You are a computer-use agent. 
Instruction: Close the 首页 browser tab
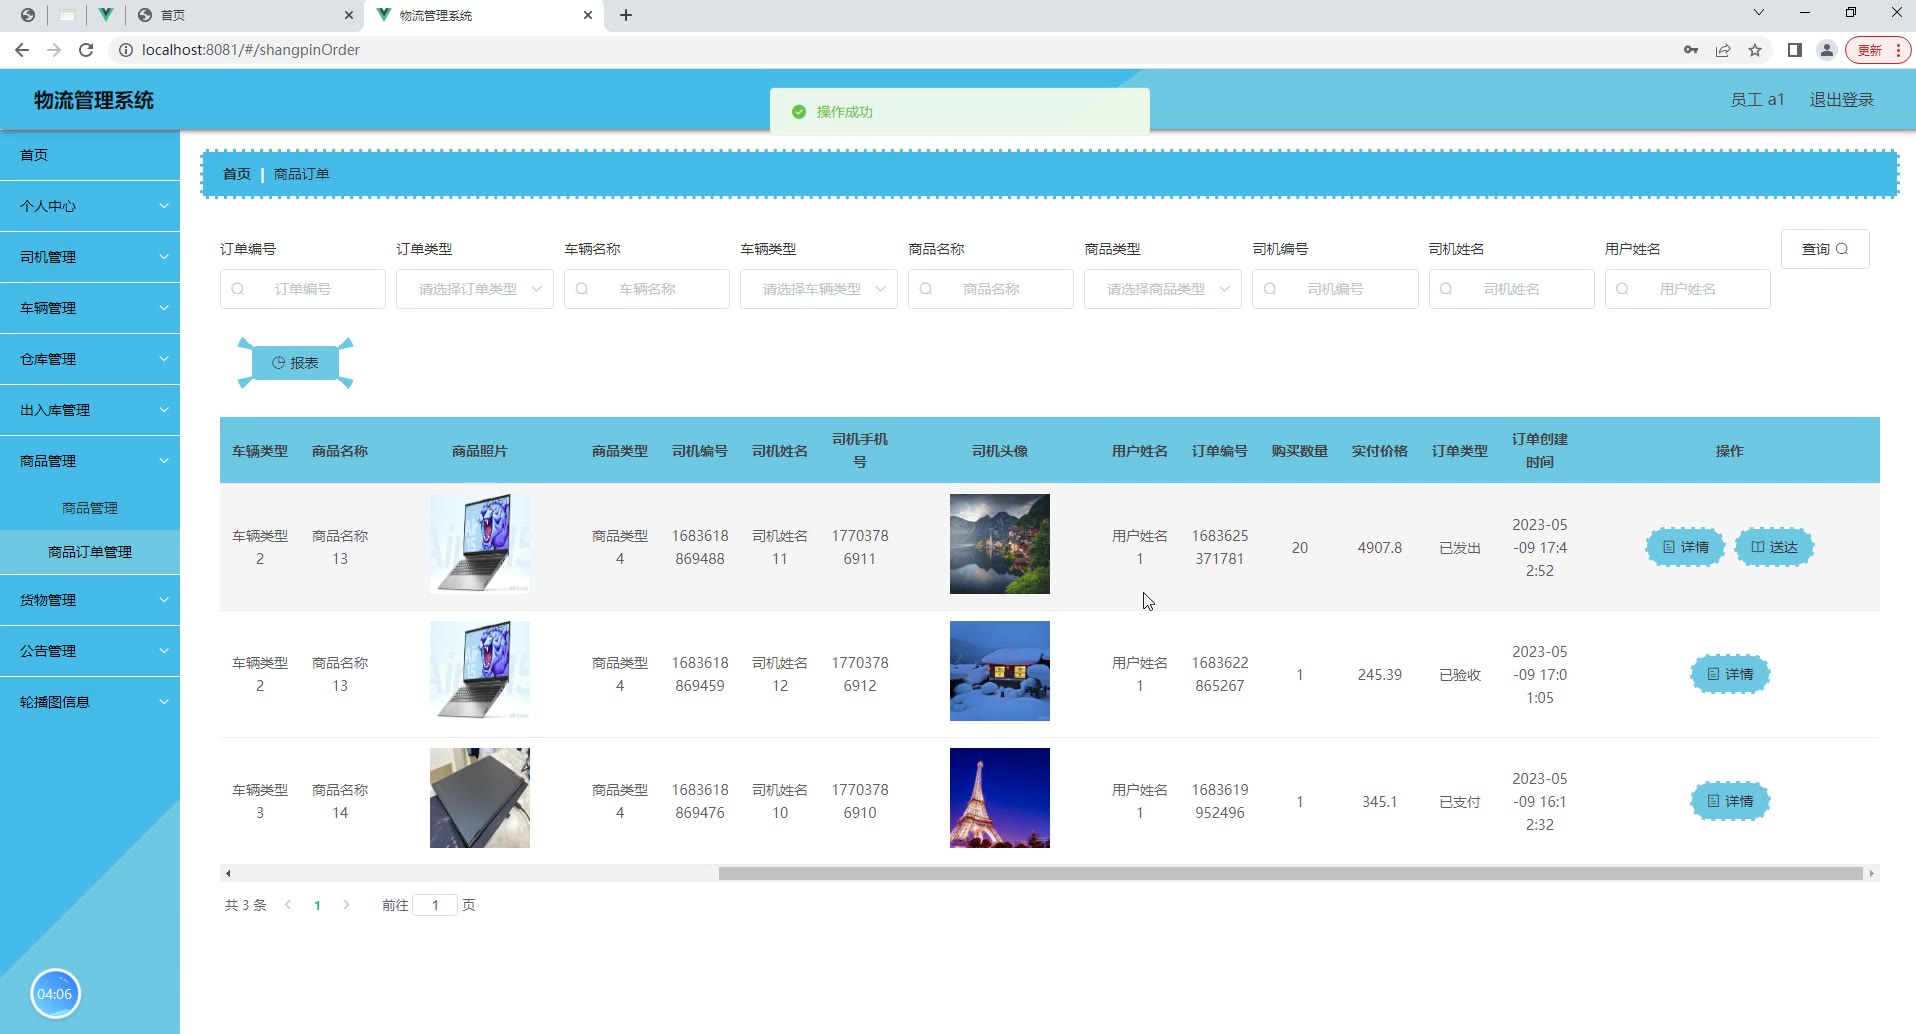[348, 15]
